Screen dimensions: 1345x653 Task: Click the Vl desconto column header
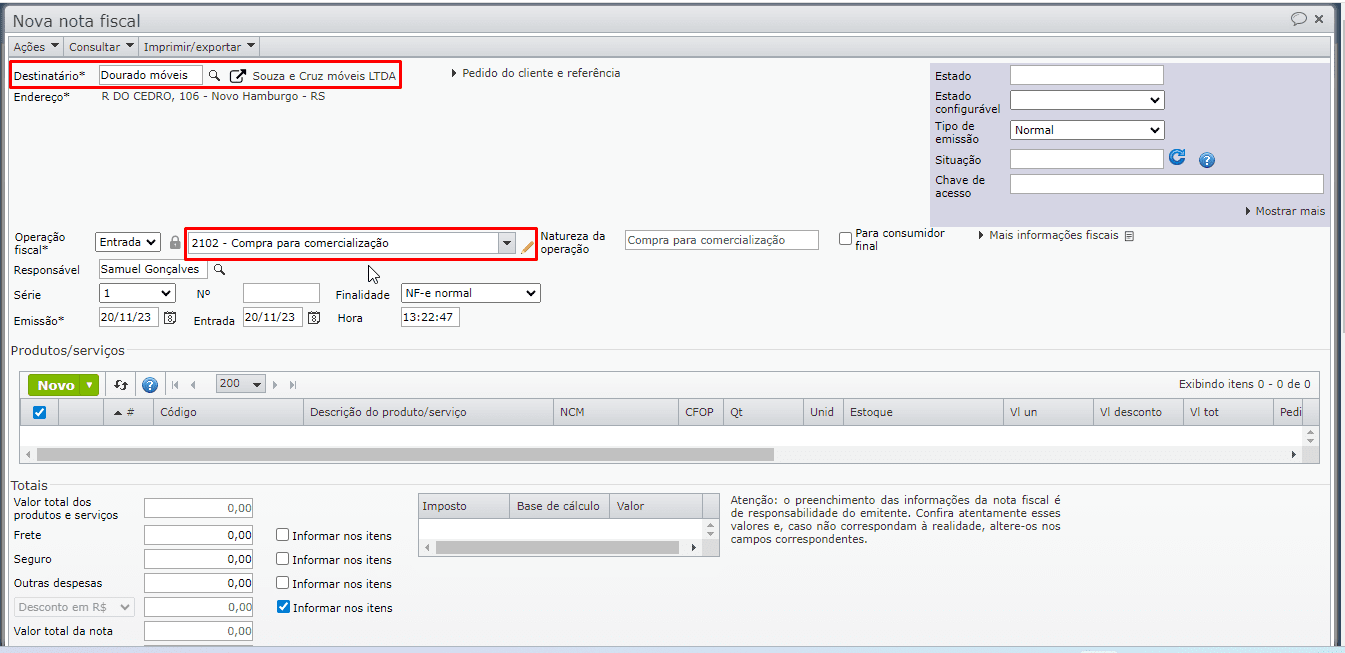[x=1137, y=412]
